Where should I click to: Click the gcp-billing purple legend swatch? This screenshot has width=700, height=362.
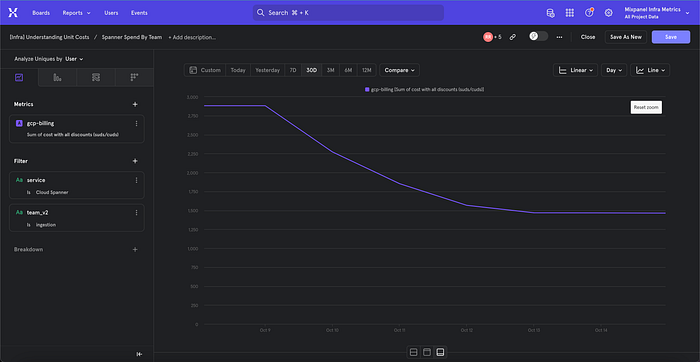click(x=367, y=90)
